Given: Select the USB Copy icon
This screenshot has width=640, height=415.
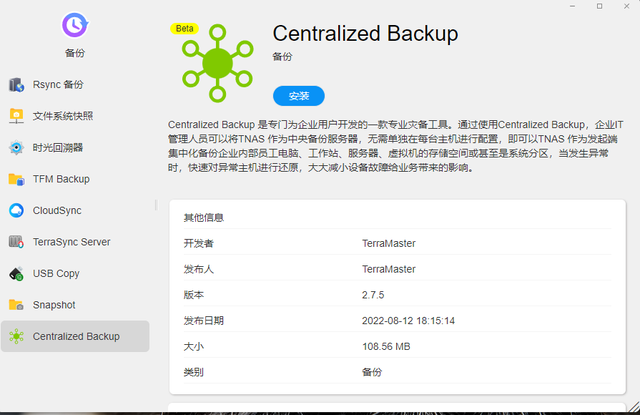Looking at the screenshot, I should click(16, 274).
